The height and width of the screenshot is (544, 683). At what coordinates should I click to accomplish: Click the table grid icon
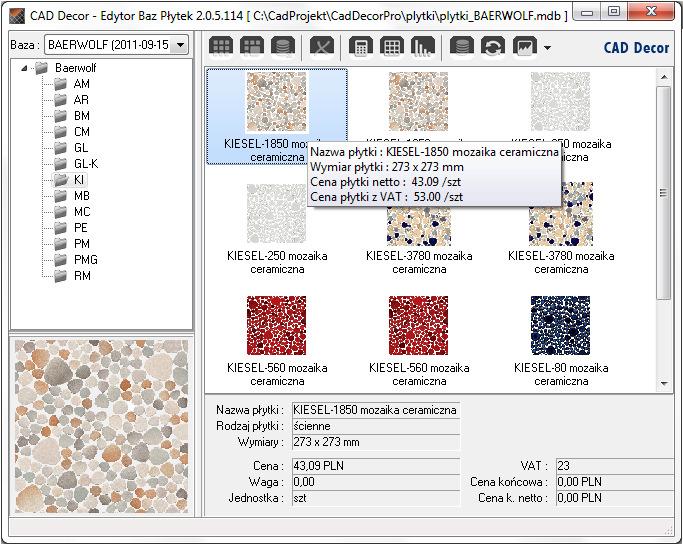[392, 46]
